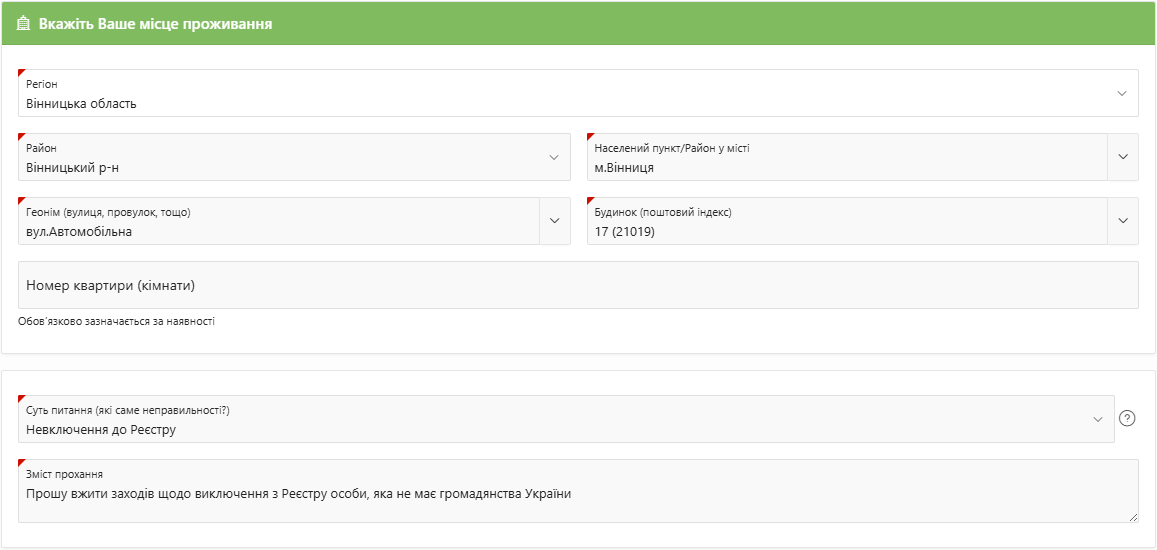Expand the Будинок dropdown arrow button
Viewport: 1157px width, 550px height.
[1122, 221]
